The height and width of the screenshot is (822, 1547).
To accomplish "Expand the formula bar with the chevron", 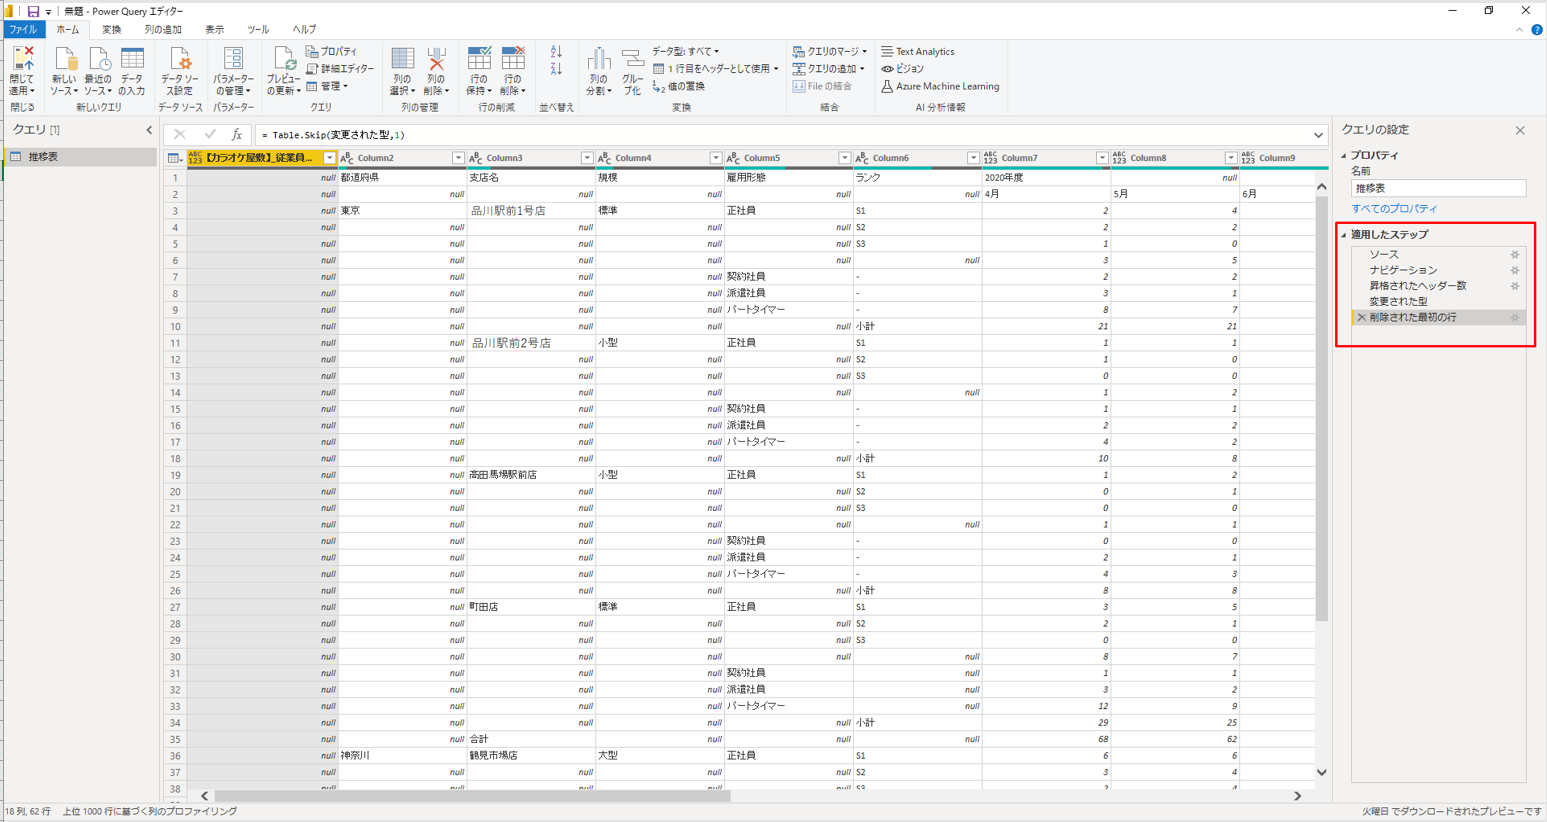I will [1318, 135].
